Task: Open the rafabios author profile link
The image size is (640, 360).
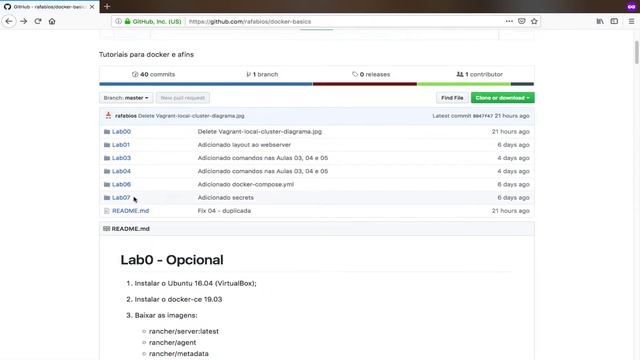Action: coord(126,116)
